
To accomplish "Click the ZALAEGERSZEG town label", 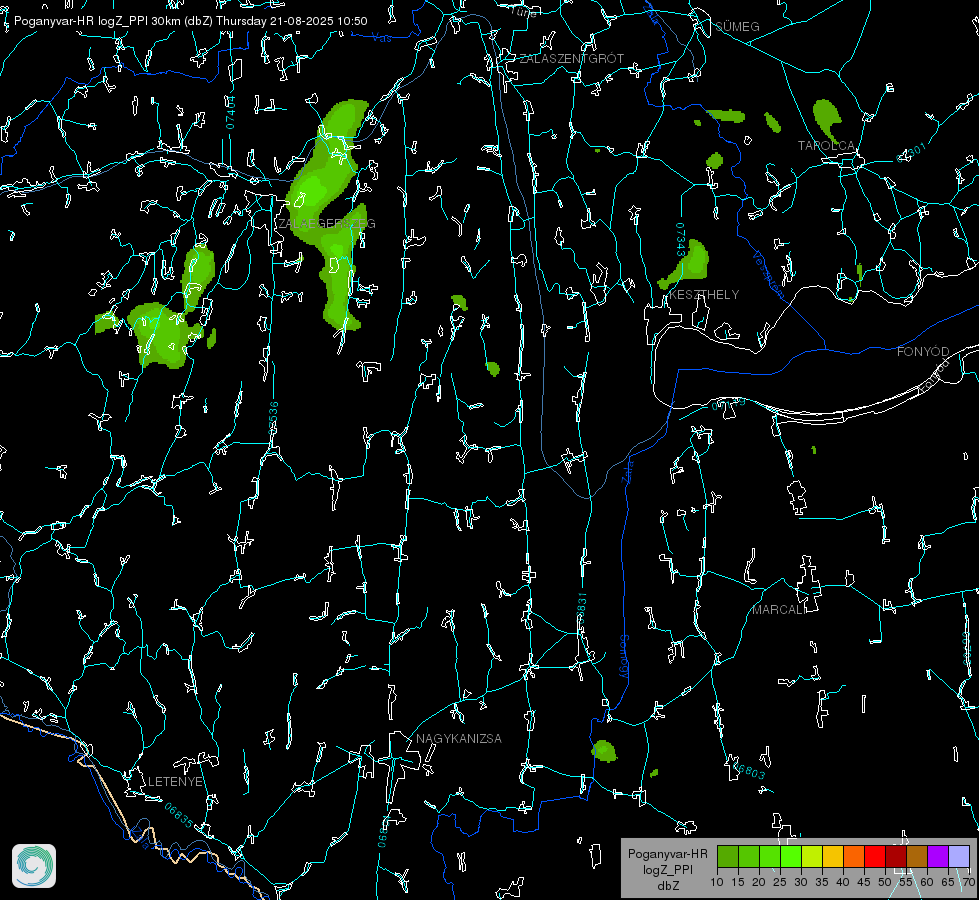I will (x=326, y=223).
